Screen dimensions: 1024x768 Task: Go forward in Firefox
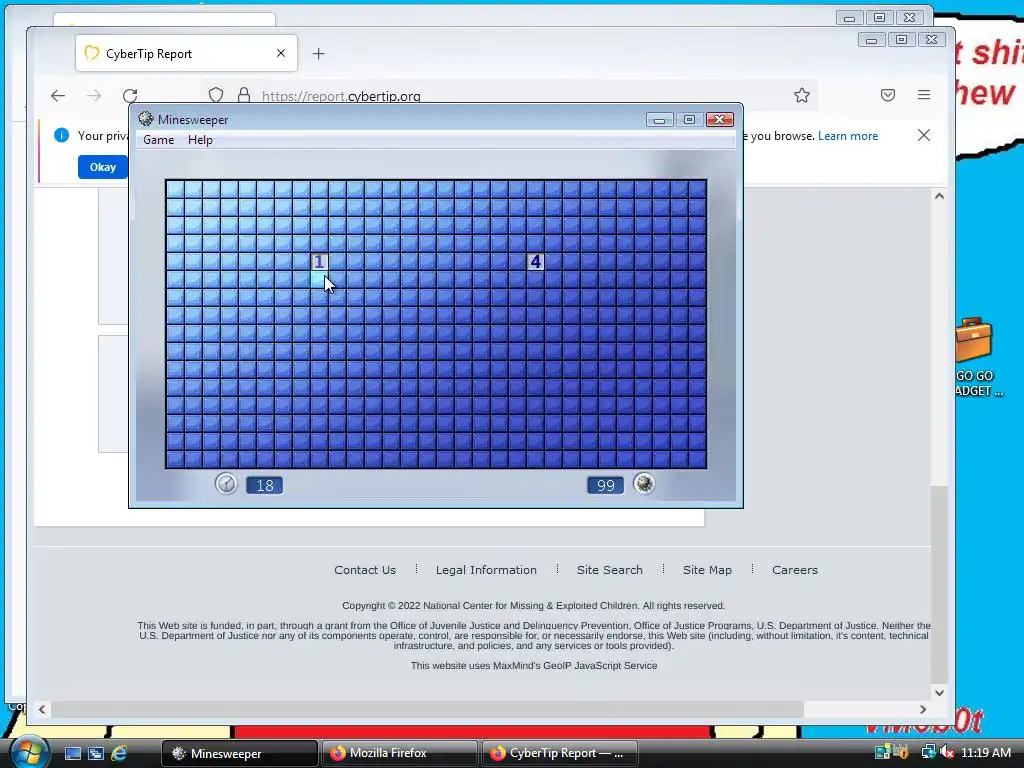[94, 95]
